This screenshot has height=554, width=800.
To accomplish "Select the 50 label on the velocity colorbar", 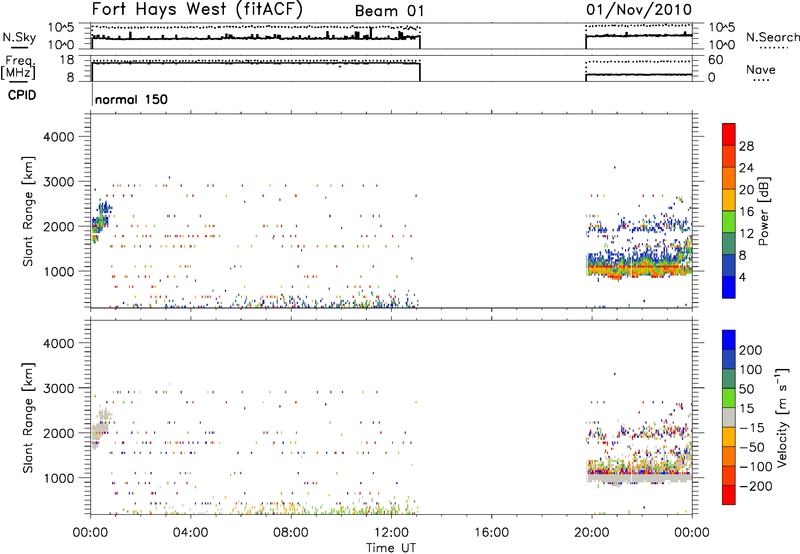I will click(746, 389).
